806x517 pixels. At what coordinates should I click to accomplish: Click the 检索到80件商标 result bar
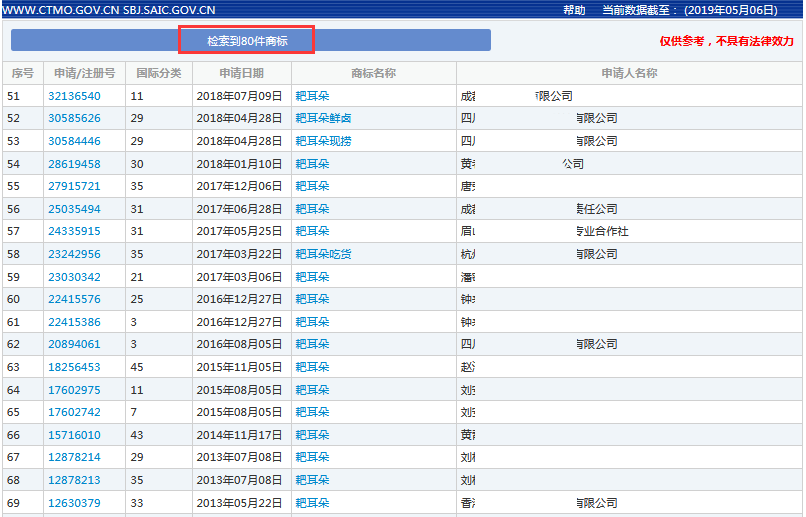coord(251,40)
